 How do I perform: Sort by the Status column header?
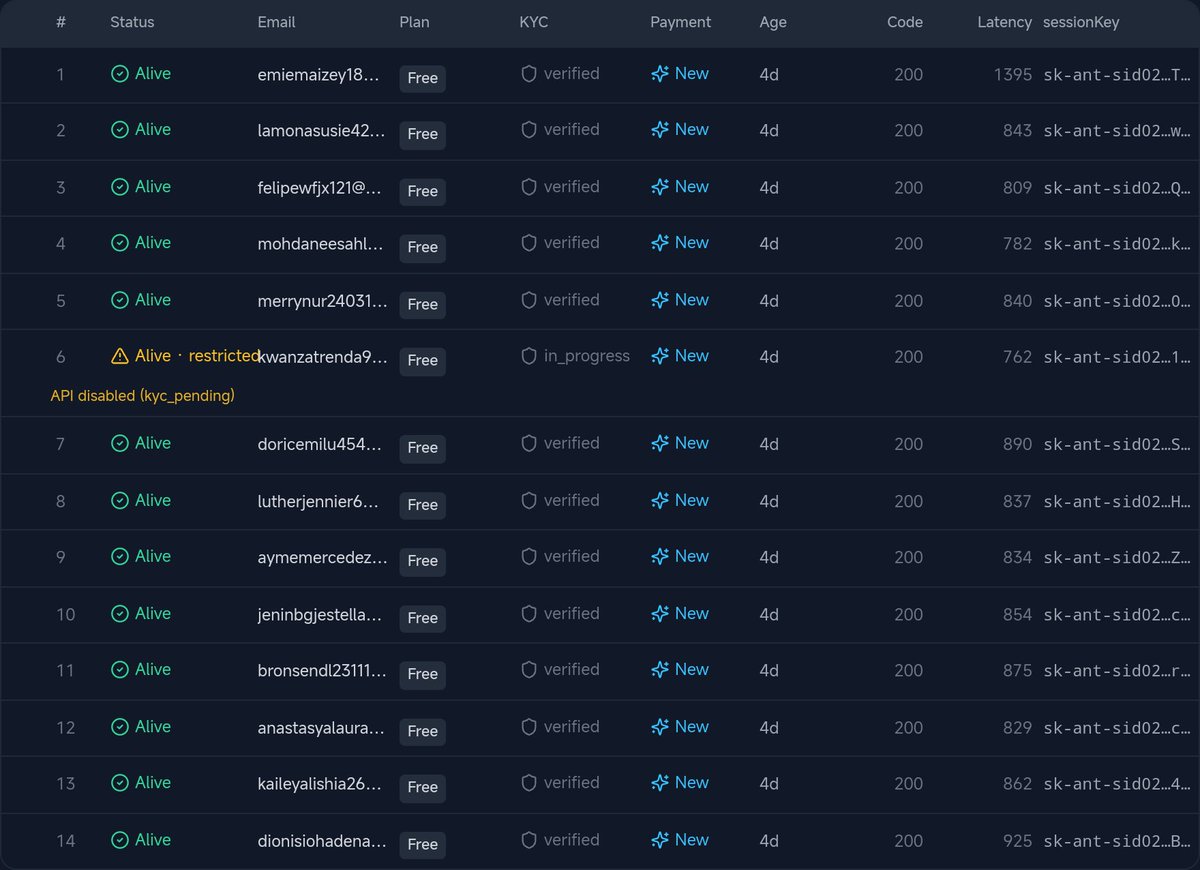tap(132, 22)
